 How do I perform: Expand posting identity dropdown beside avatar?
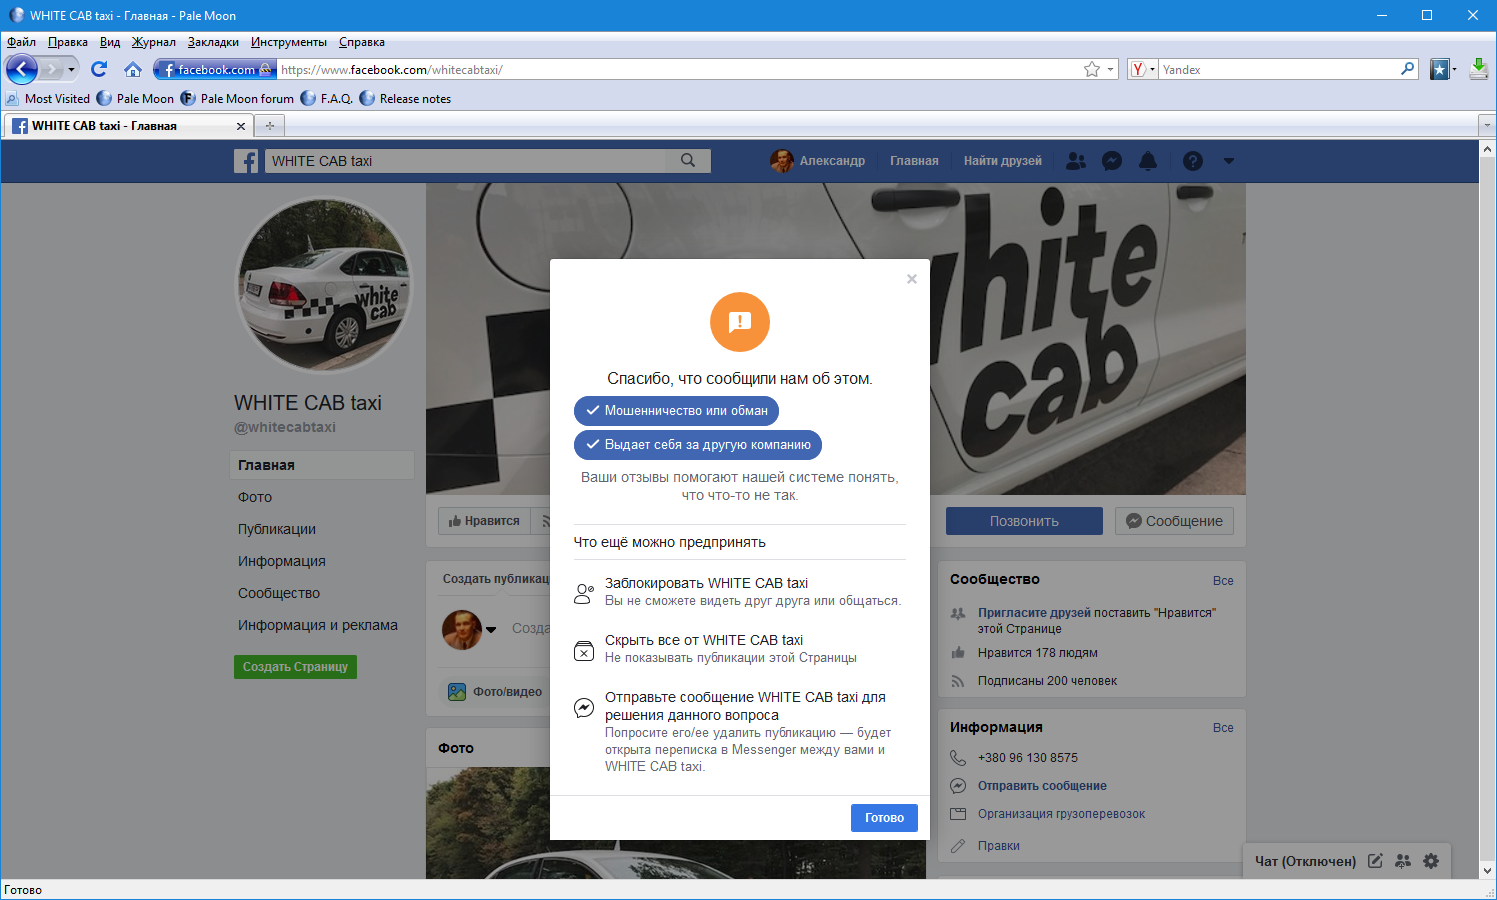coord(491,630)
